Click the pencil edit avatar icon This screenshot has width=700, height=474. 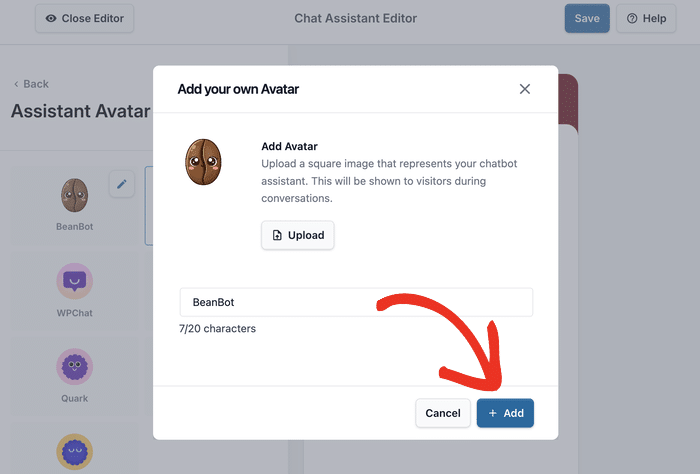[x=122, y=184]
